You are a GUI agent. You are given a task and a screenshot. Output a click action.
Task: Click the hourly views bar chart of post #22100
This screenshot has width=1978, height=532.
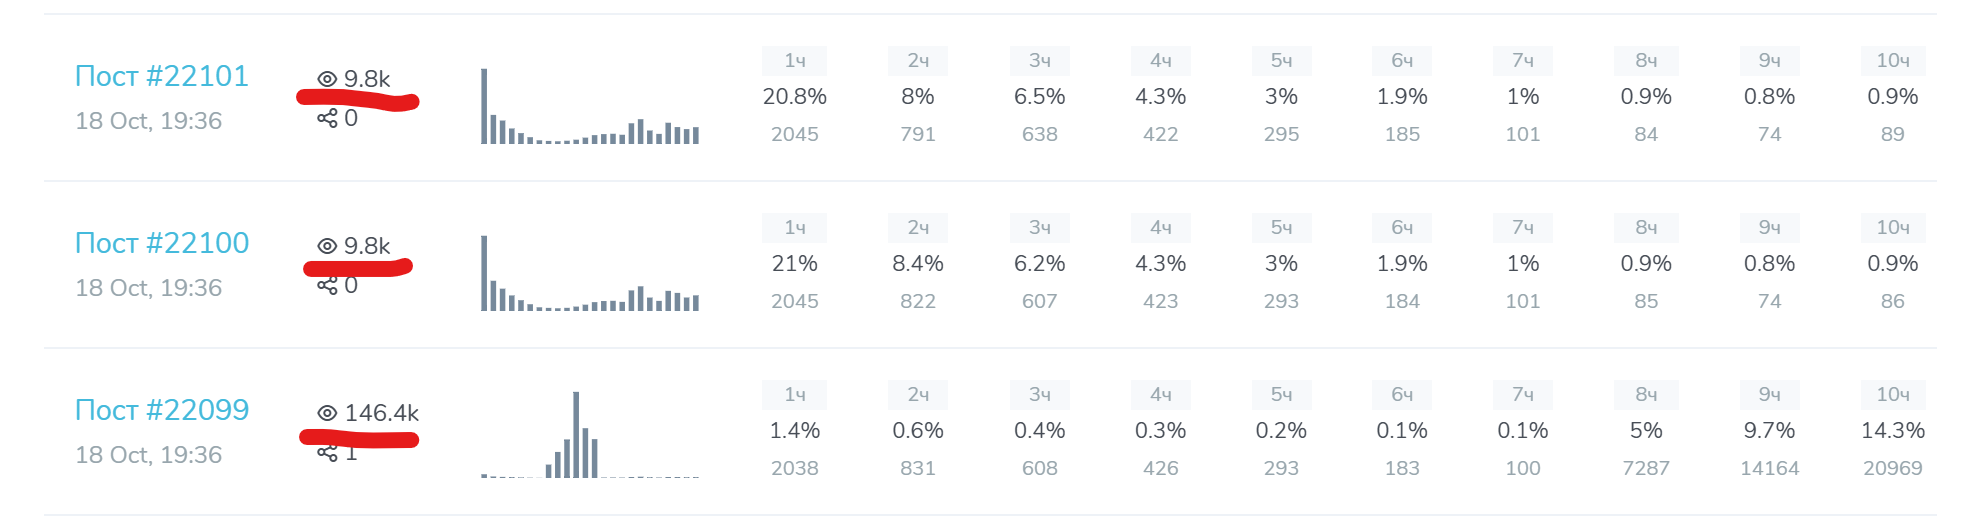pos(590,273)
